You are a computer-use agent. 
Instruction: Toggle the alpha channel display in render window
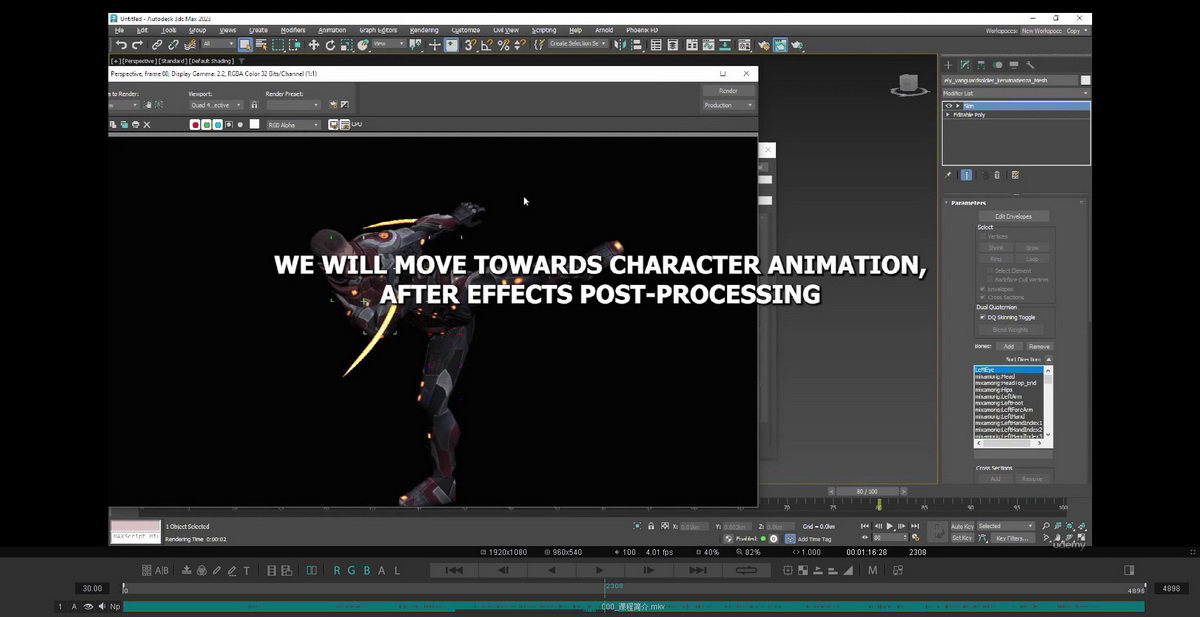(229, 125)
